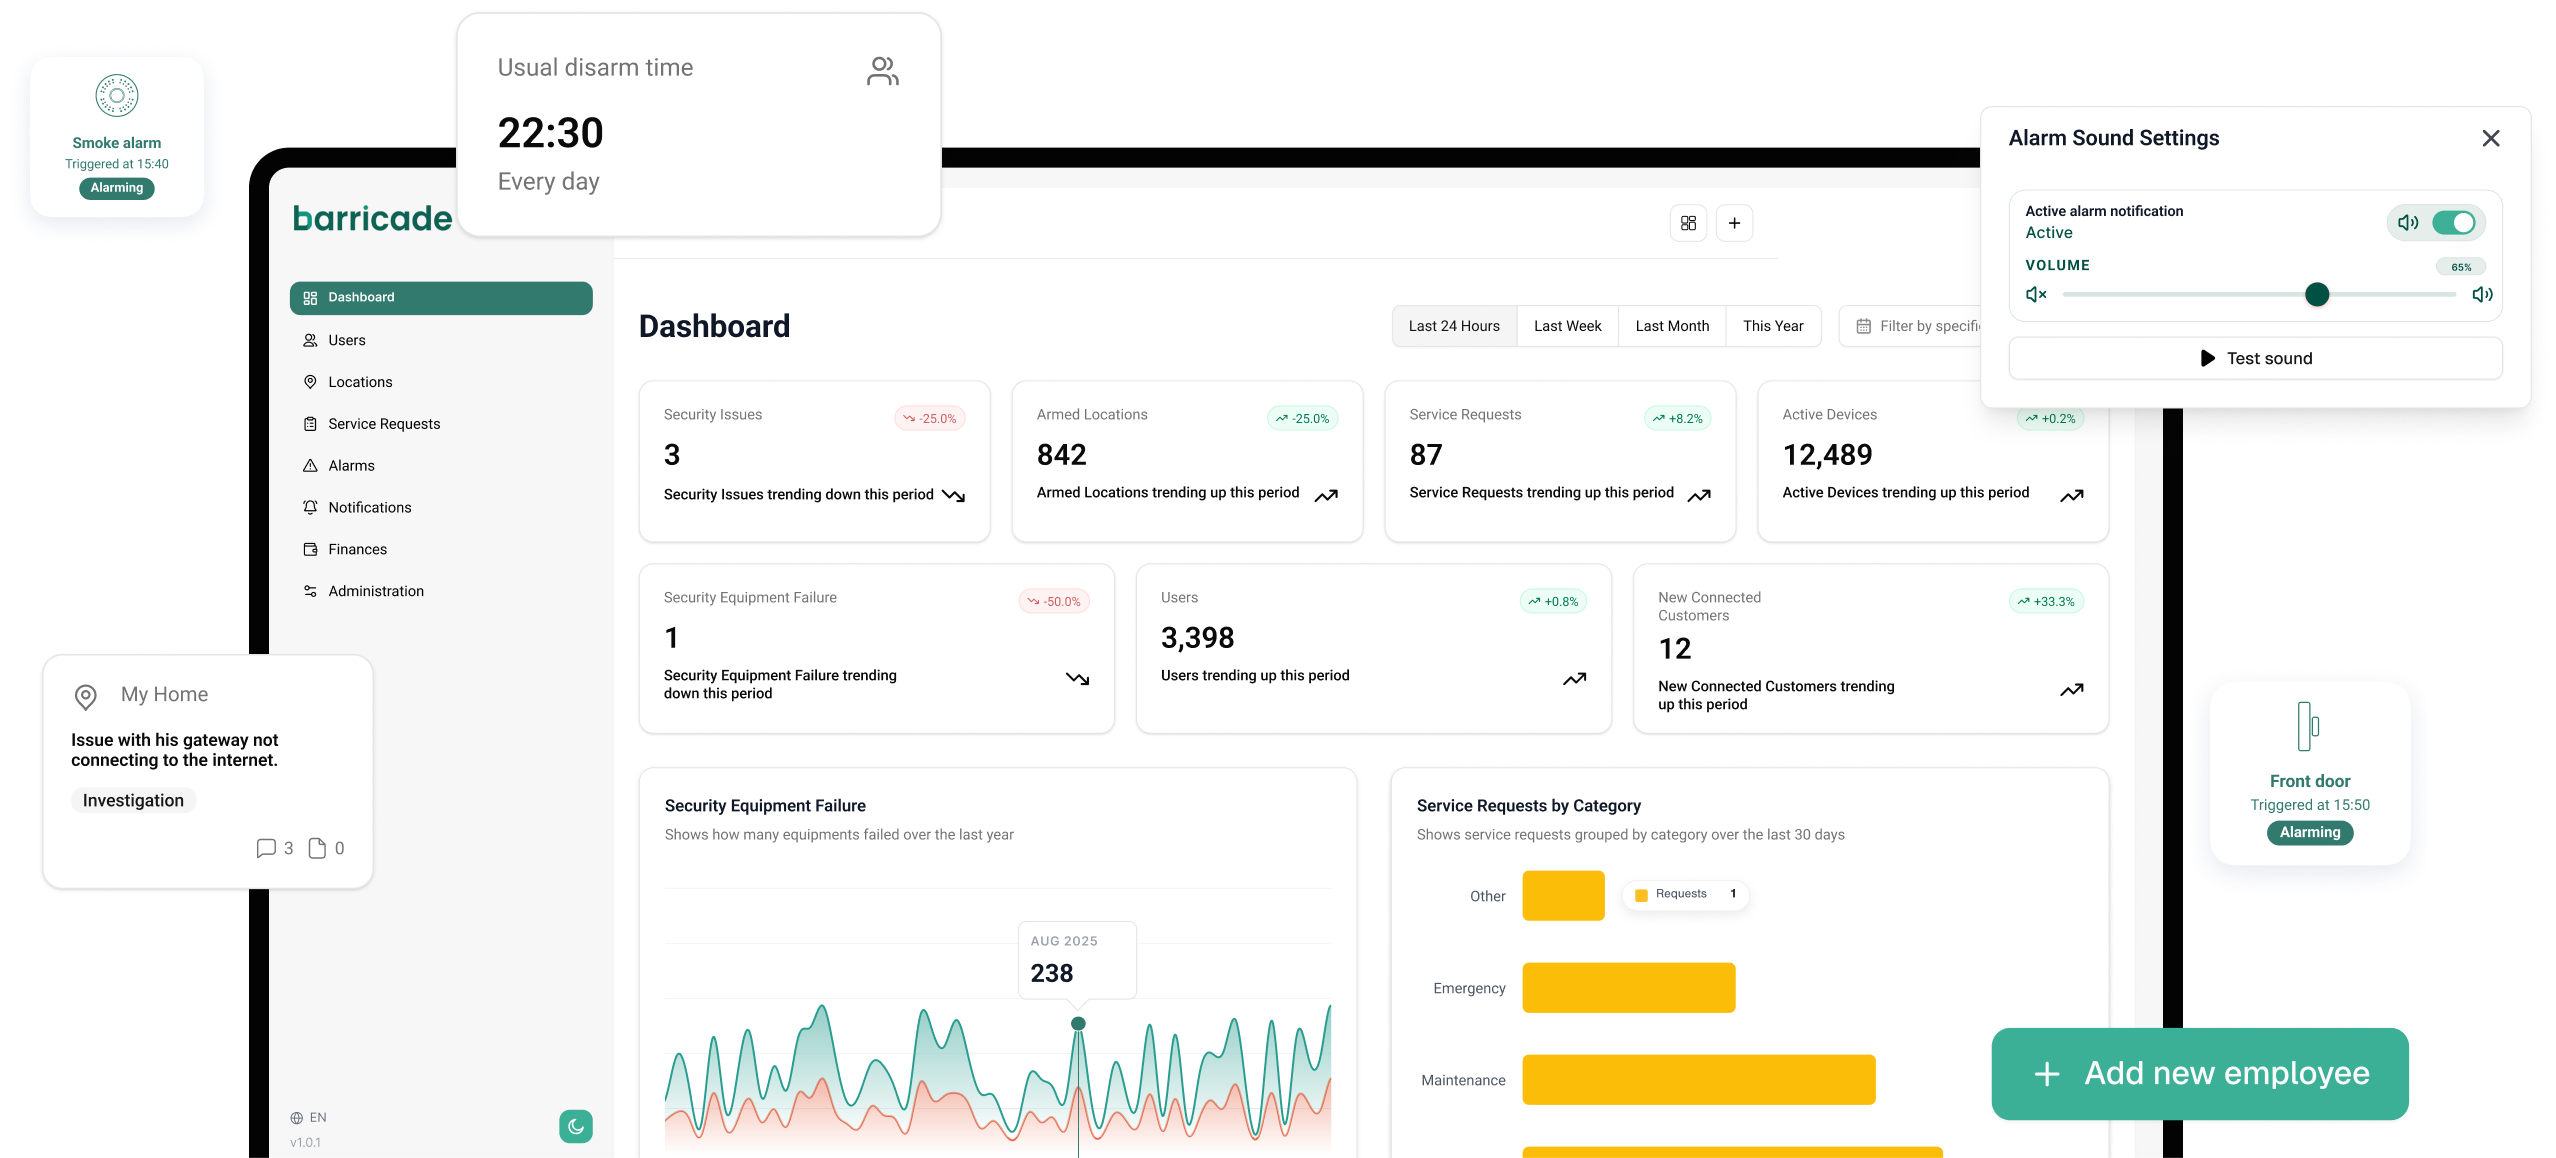Click the calendar icon in date filter

tap(1863, 326)
